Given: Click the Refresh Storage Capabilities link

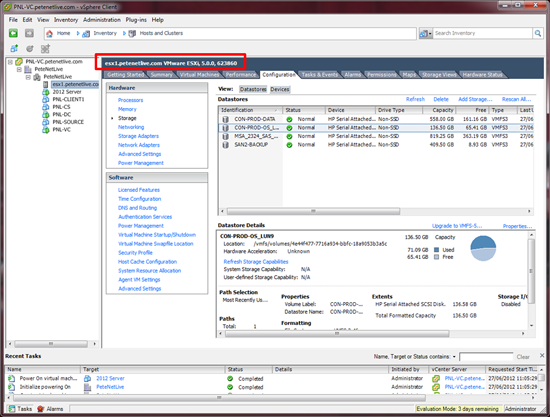Looking at the screenshot, I should point(256,262).
